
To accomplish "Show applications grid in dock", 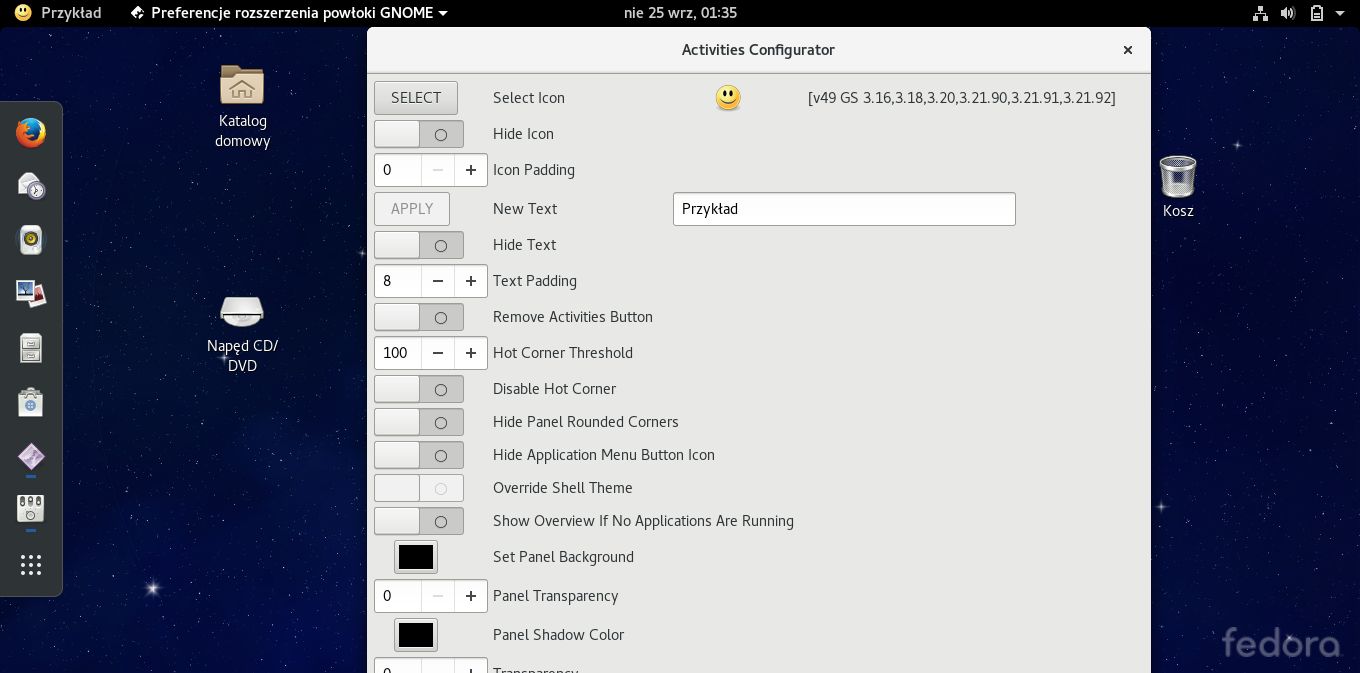I will coord(31,565).
